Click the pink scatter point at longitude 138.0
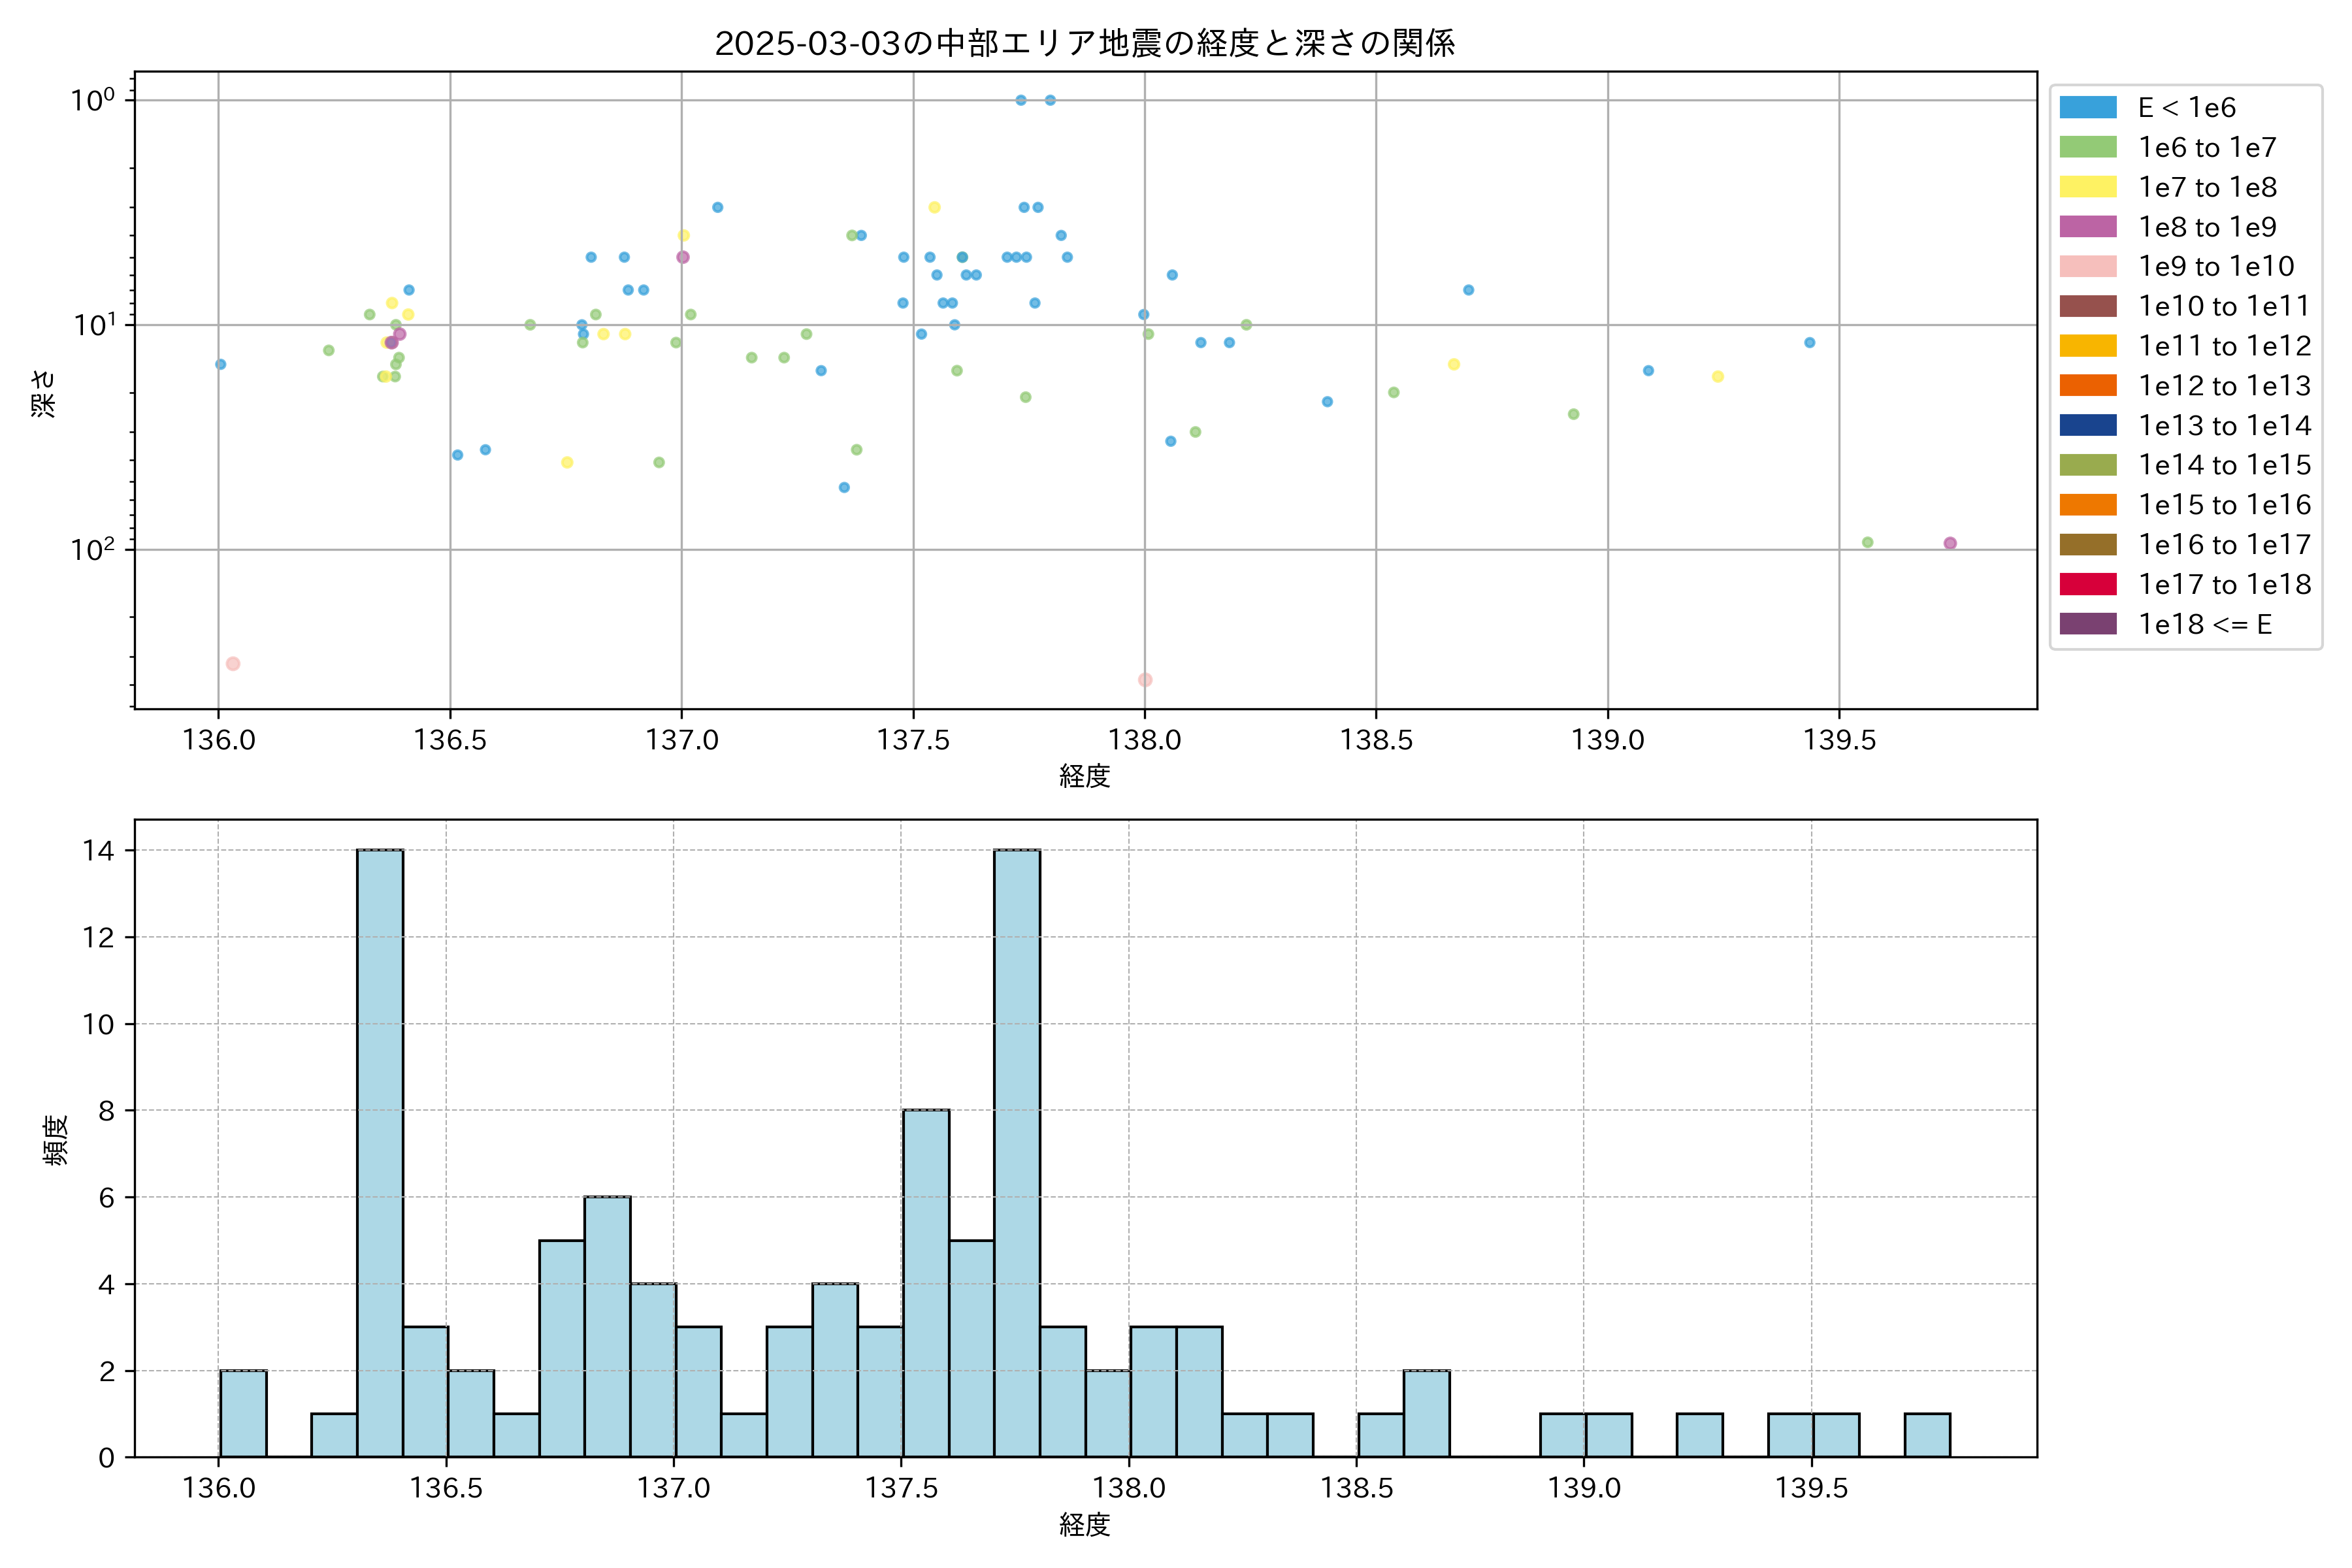 [1145, 680]
